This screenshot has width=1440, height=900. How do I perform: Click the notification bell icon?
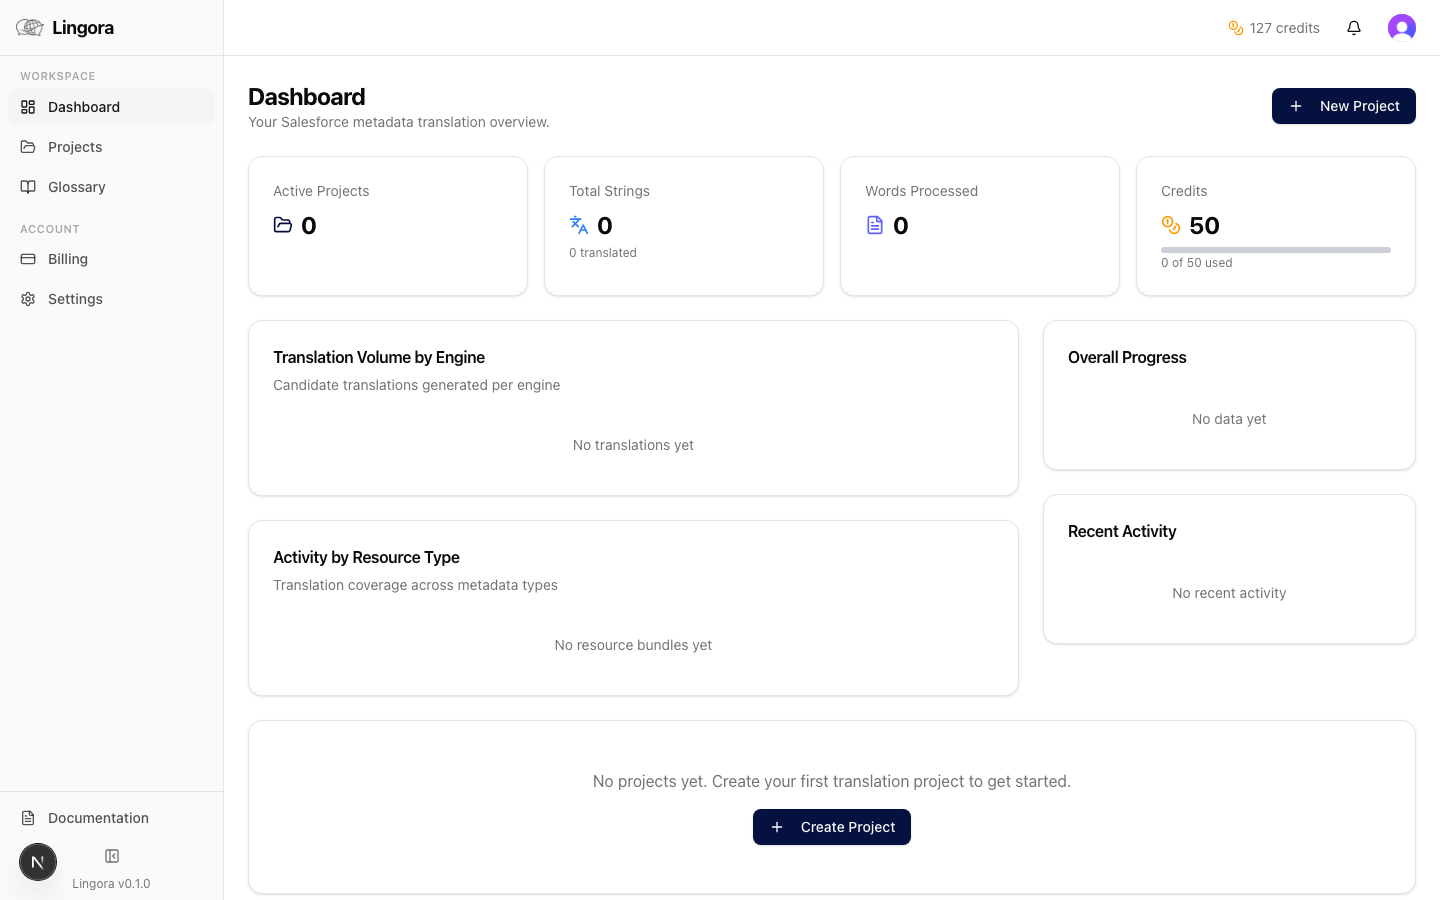[1354, 28]
